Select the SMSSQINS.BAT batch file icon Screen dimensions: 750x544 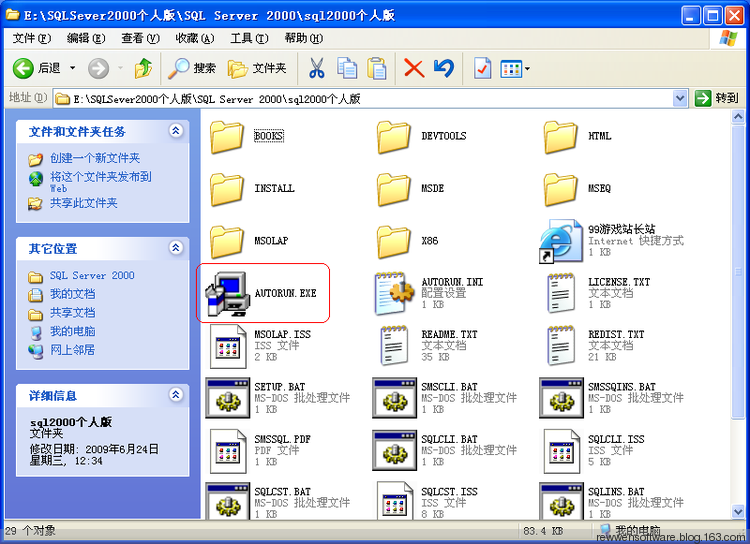tap(561, 398)
